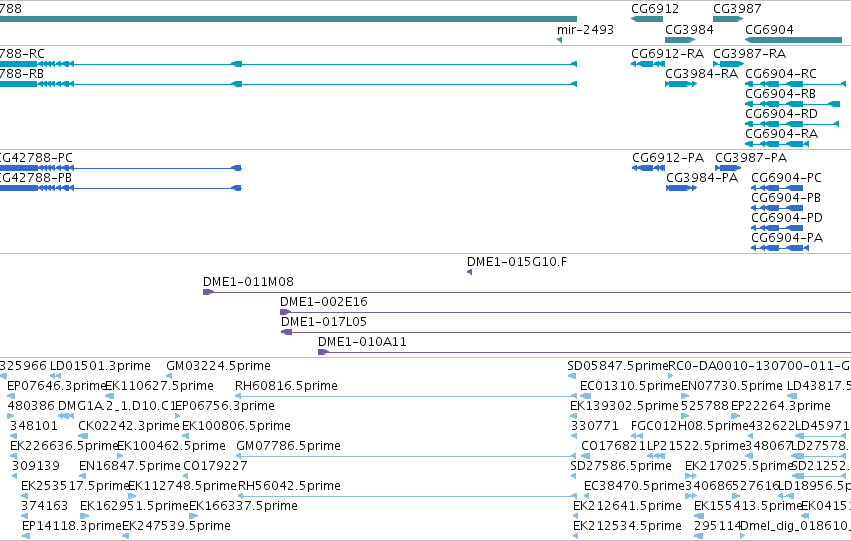The width and height of the screenshot is (851, 541).
Task: Open EST EK217025.5prime
Action: (x=739, y=467)
